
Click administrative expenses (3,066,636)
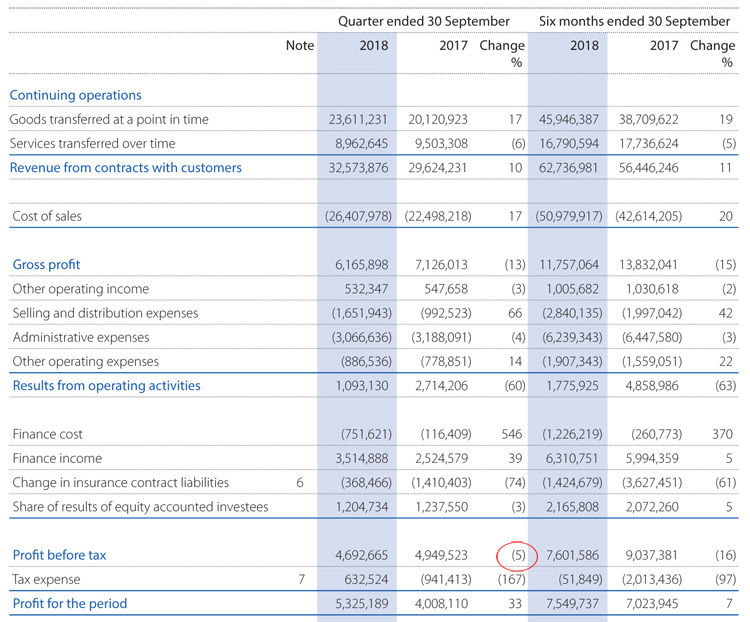362,337
